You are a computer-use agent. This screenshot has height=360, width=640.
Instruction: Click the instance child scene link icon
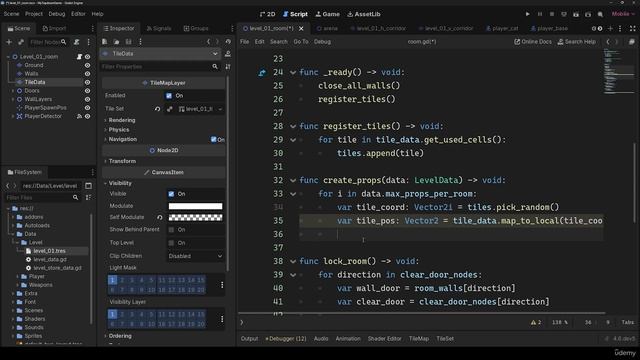pyautogui.click(x=21, y=42)
